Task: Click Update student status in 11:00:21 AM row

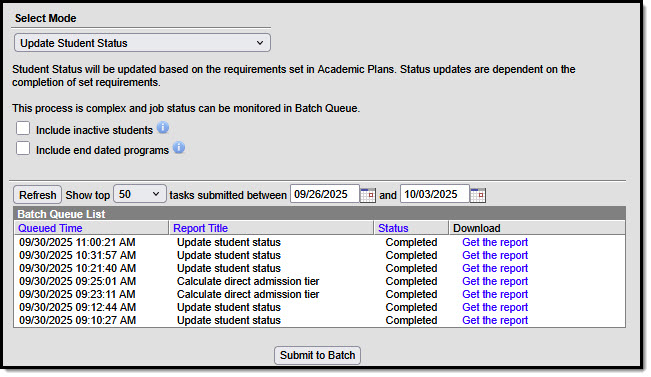Action: (x=229, y=242)
